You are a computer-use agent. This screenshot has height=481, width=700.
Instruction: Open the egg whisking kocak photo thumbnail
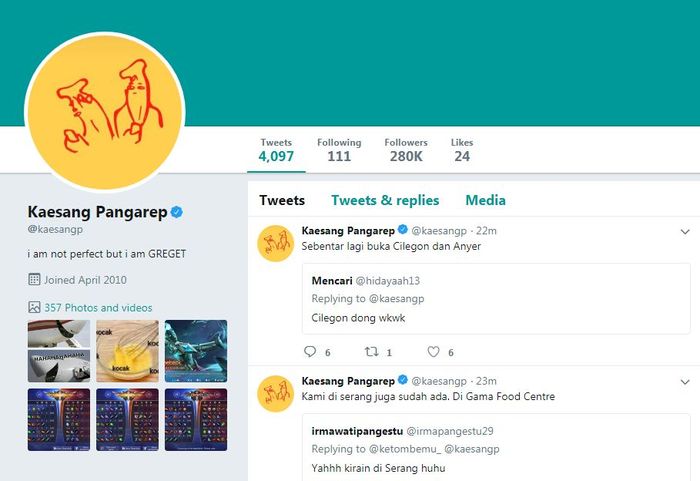point(127,351)
